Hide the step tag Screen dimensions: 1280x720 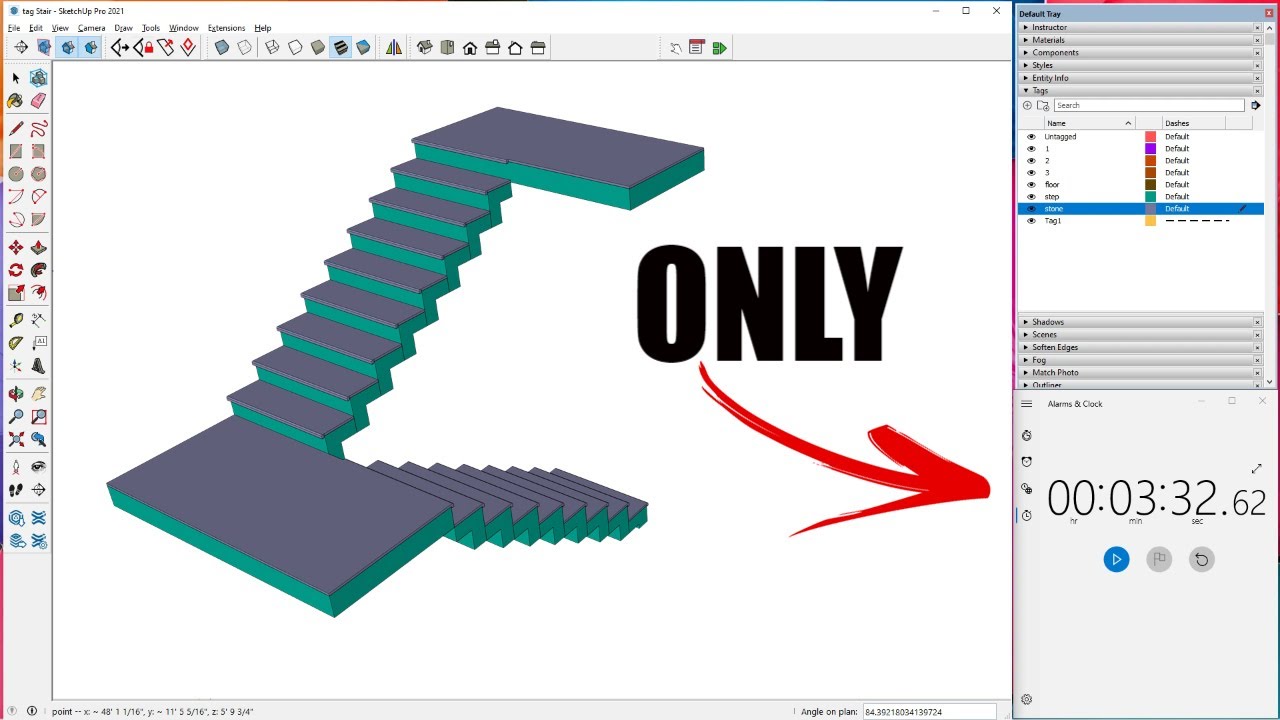(x=1031, y=197)
